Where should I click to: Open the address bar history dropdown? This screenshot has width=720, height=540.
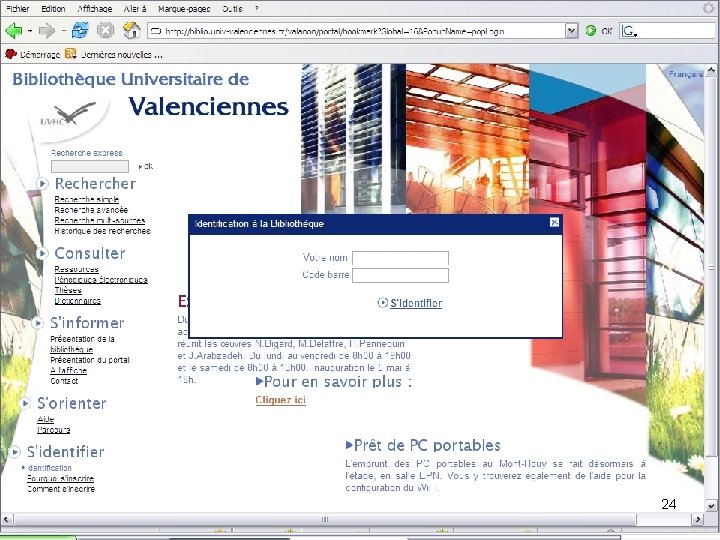click(x=571, y=31)
